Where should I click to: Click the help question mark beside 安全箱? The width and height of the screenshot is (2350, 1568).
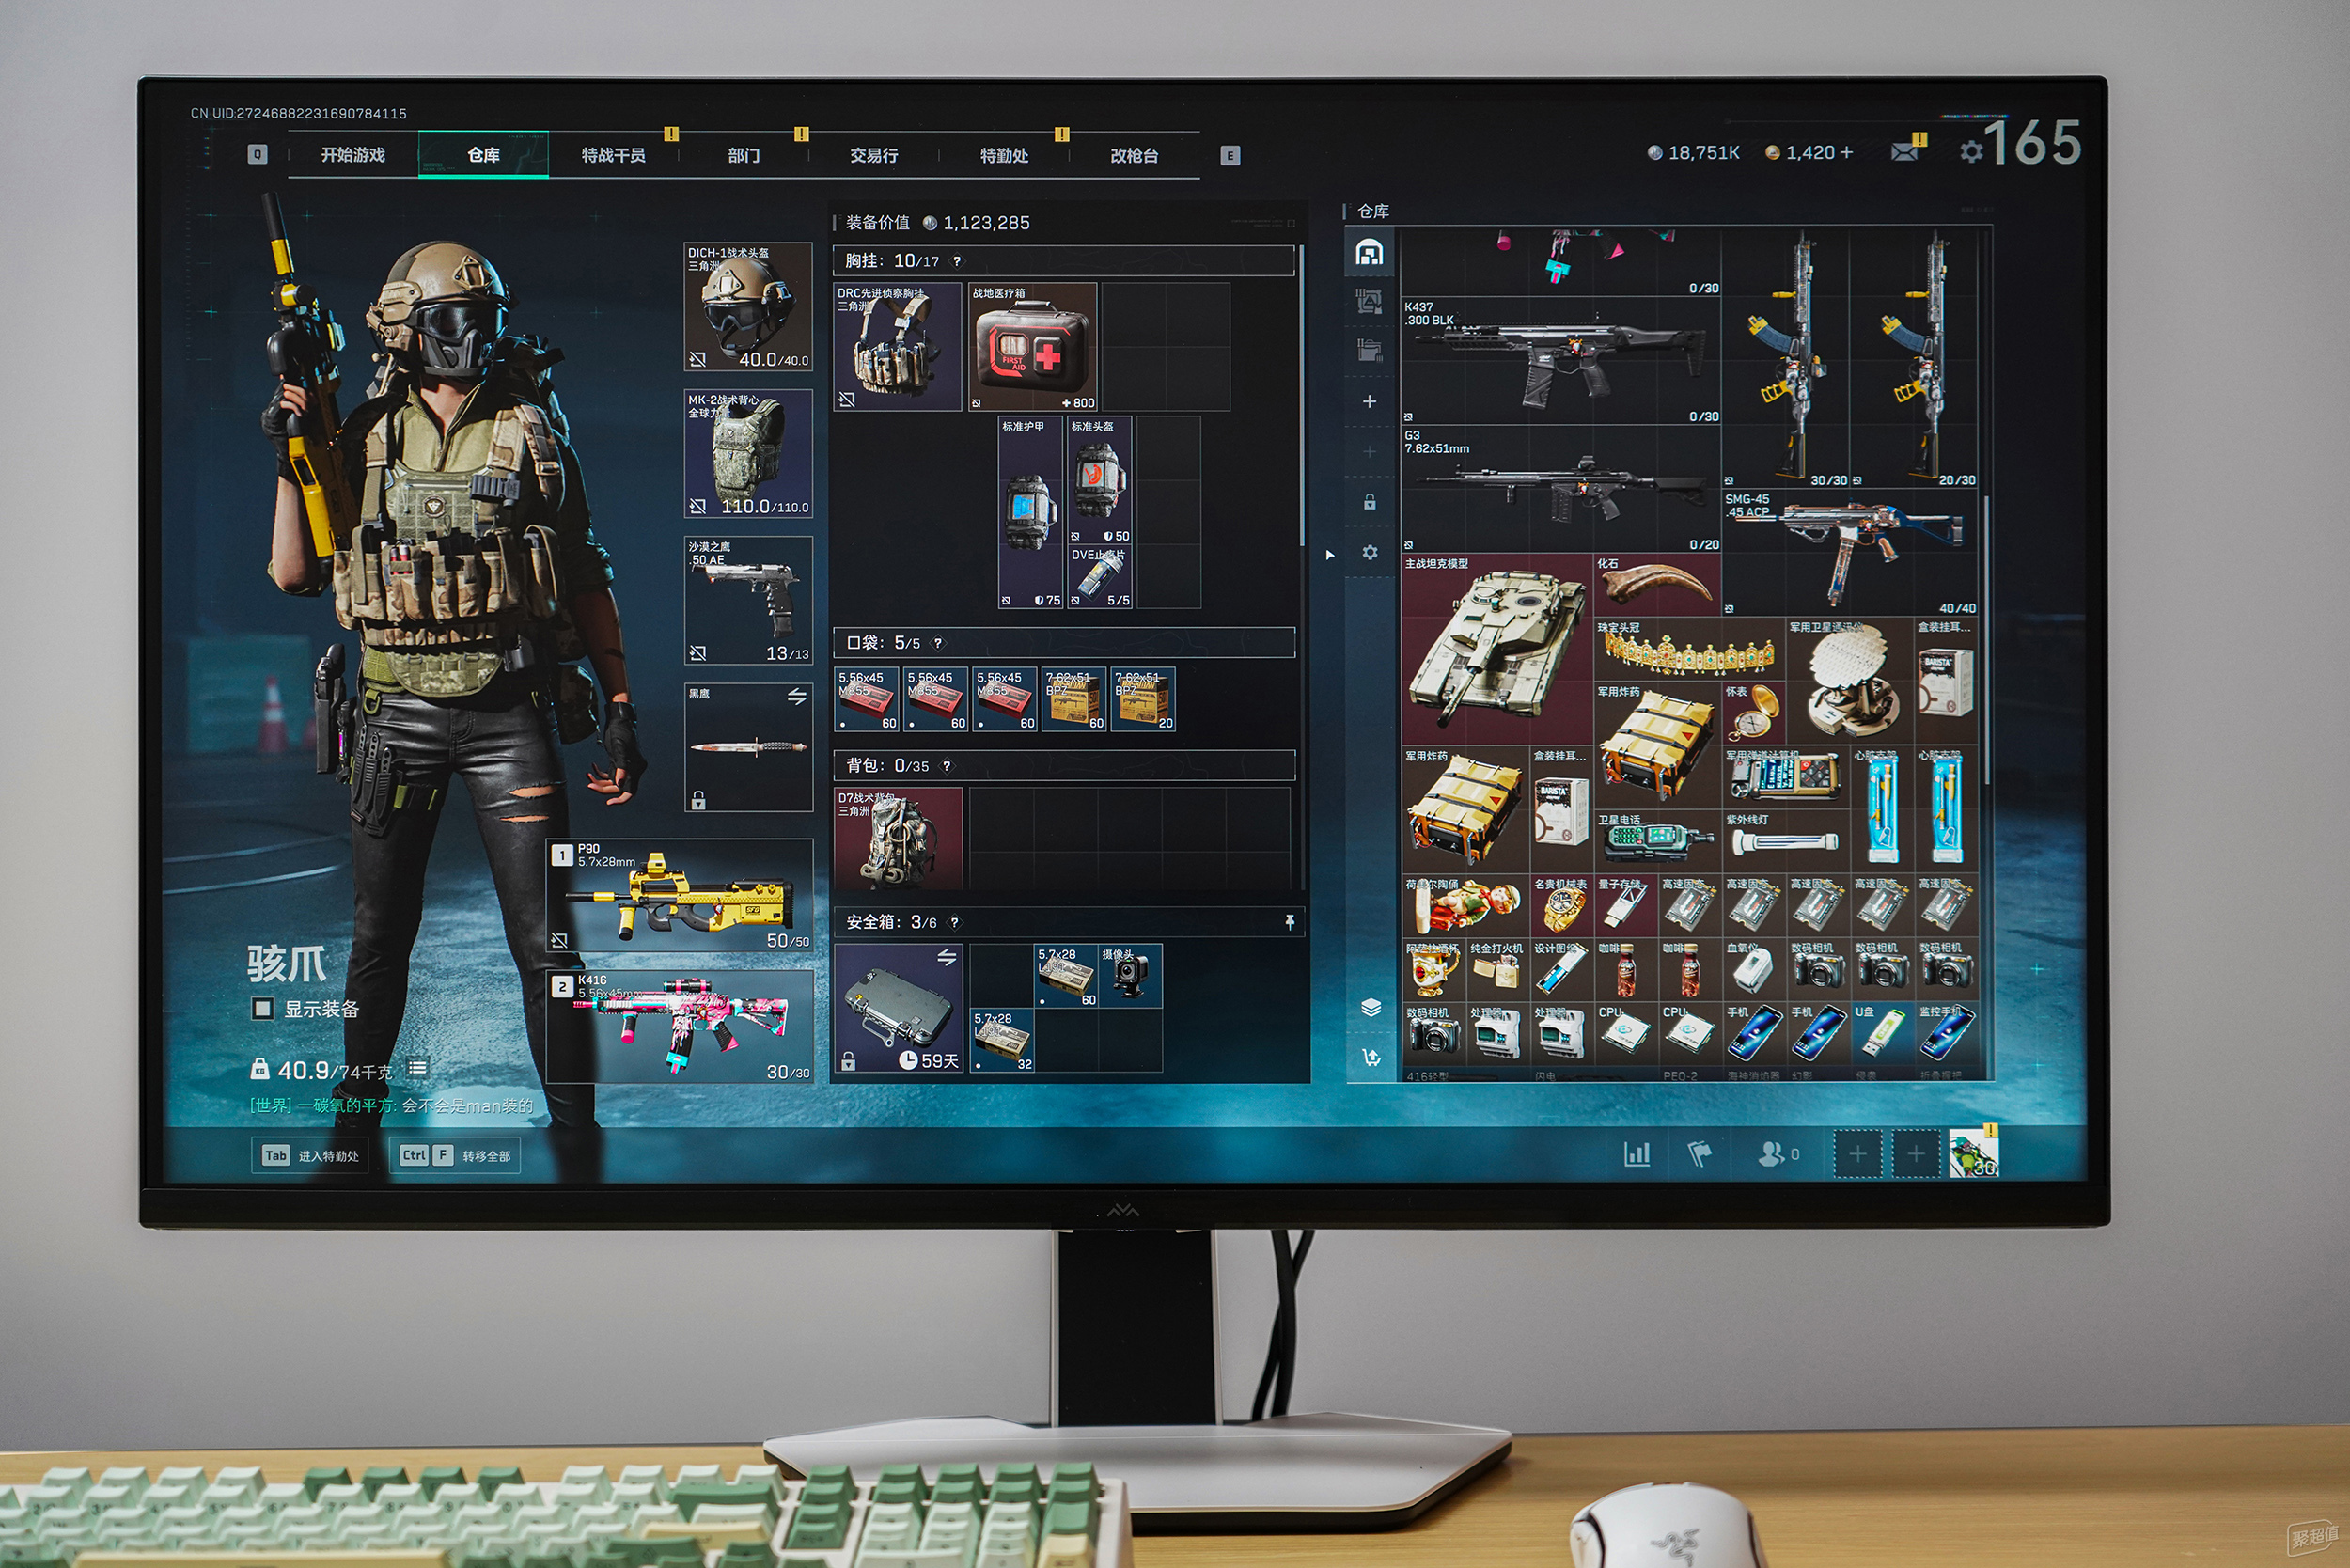[x=954, y=922]
